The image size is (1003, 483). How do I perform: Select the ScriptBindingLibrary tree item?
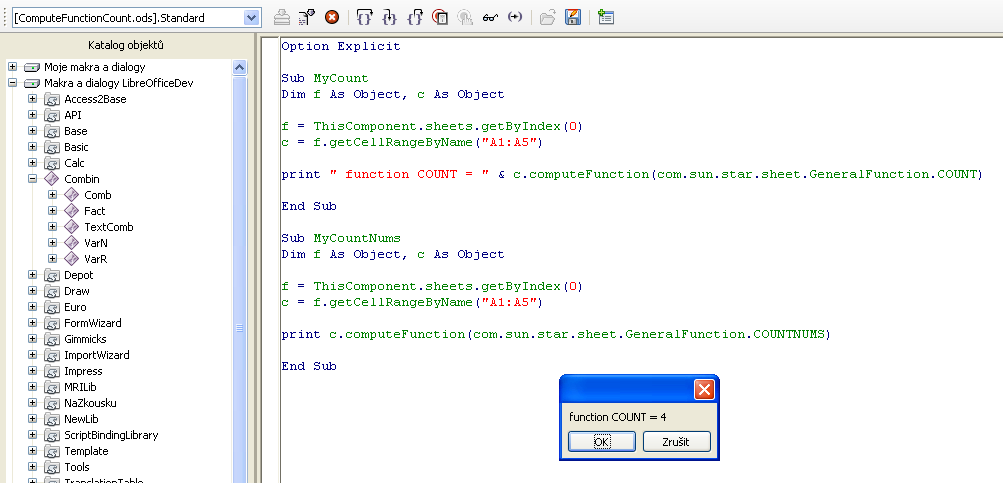coord(111,435)
